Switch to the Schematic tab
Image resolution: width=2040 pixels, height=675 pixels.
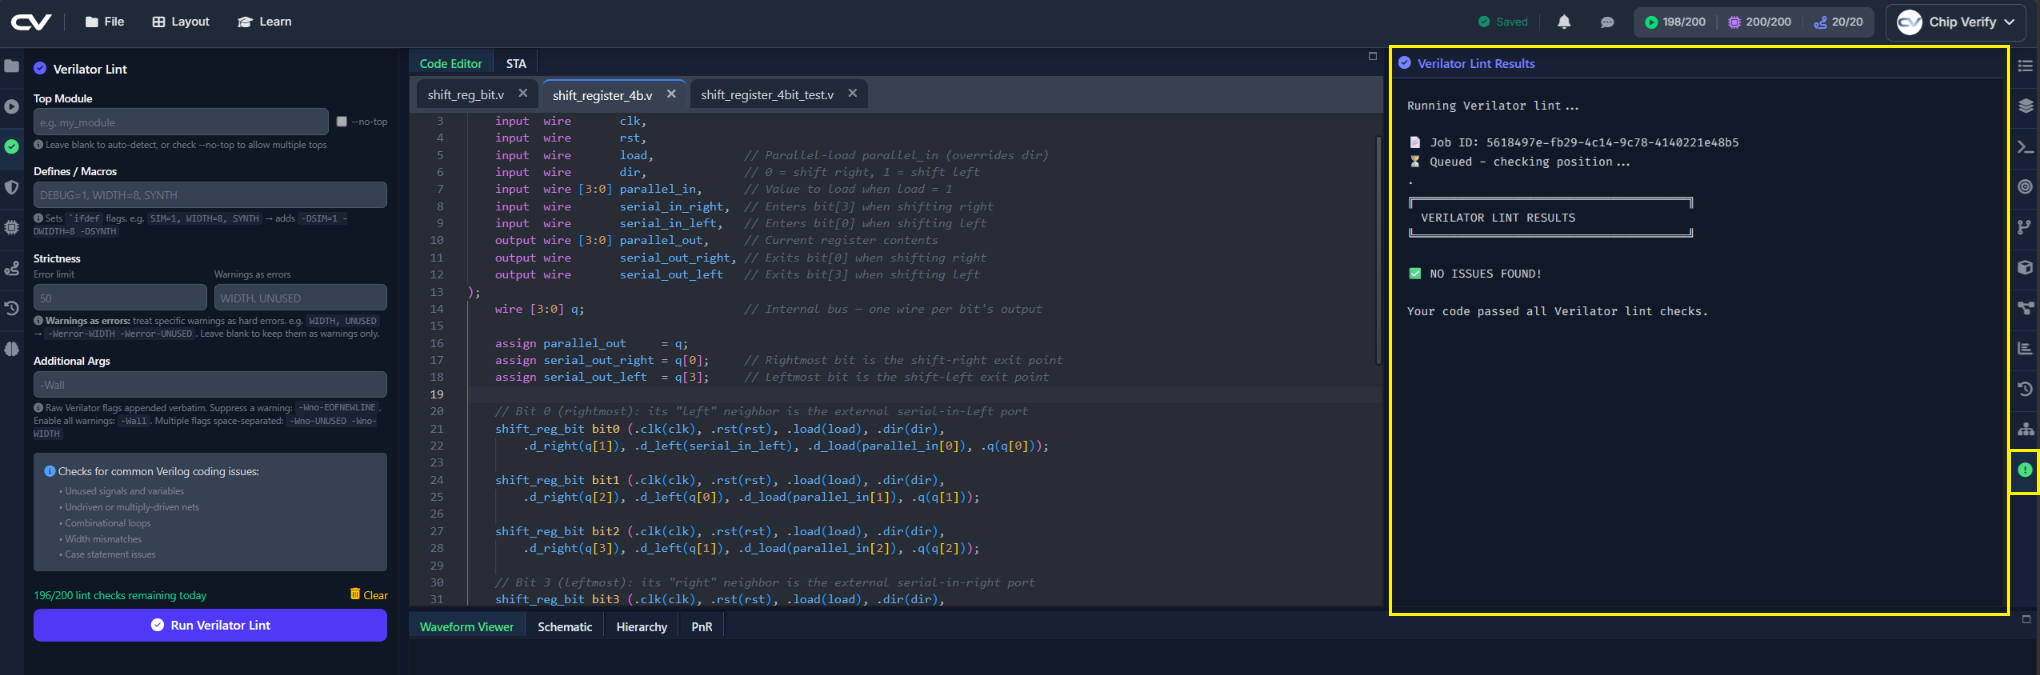coord(565,627)
